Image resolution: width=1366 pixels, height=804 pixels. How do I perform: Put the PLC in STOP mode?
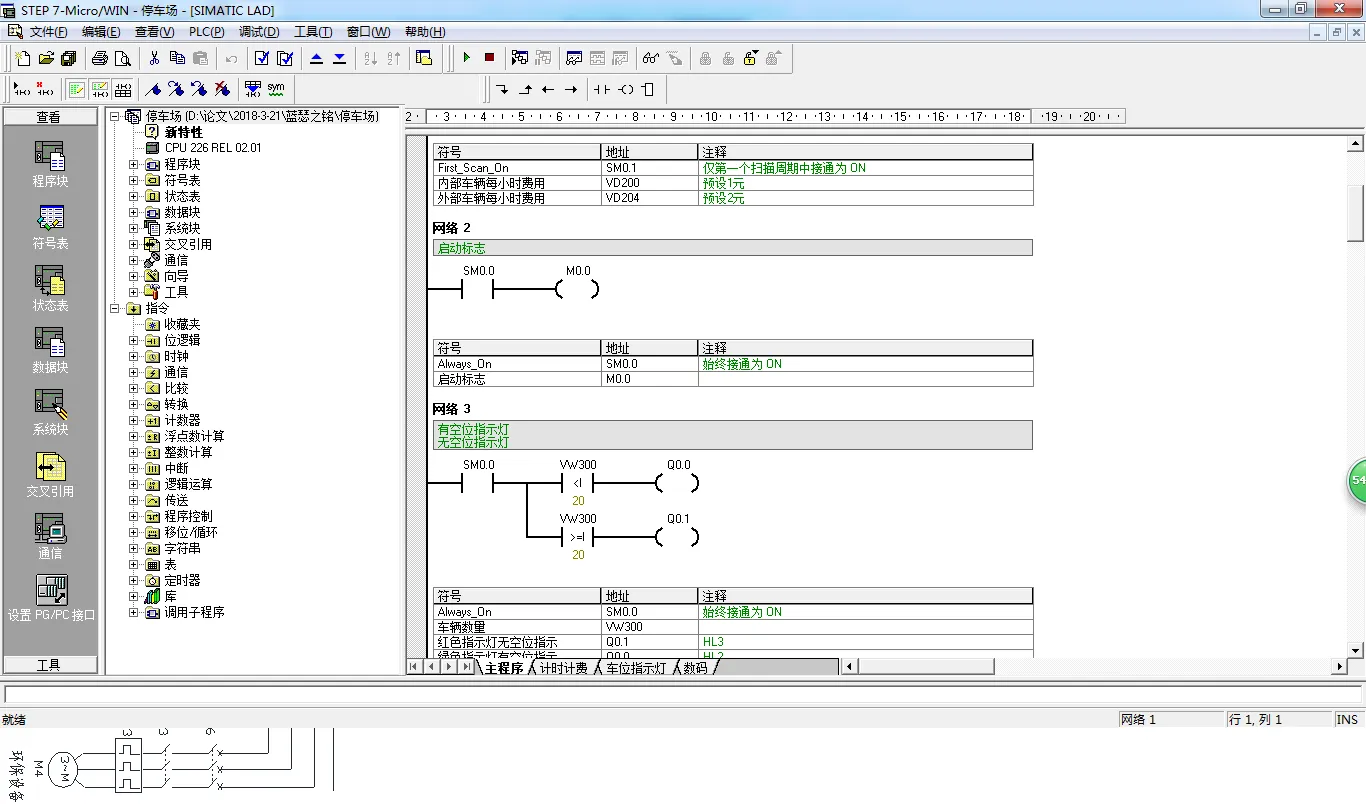point(489,58)
